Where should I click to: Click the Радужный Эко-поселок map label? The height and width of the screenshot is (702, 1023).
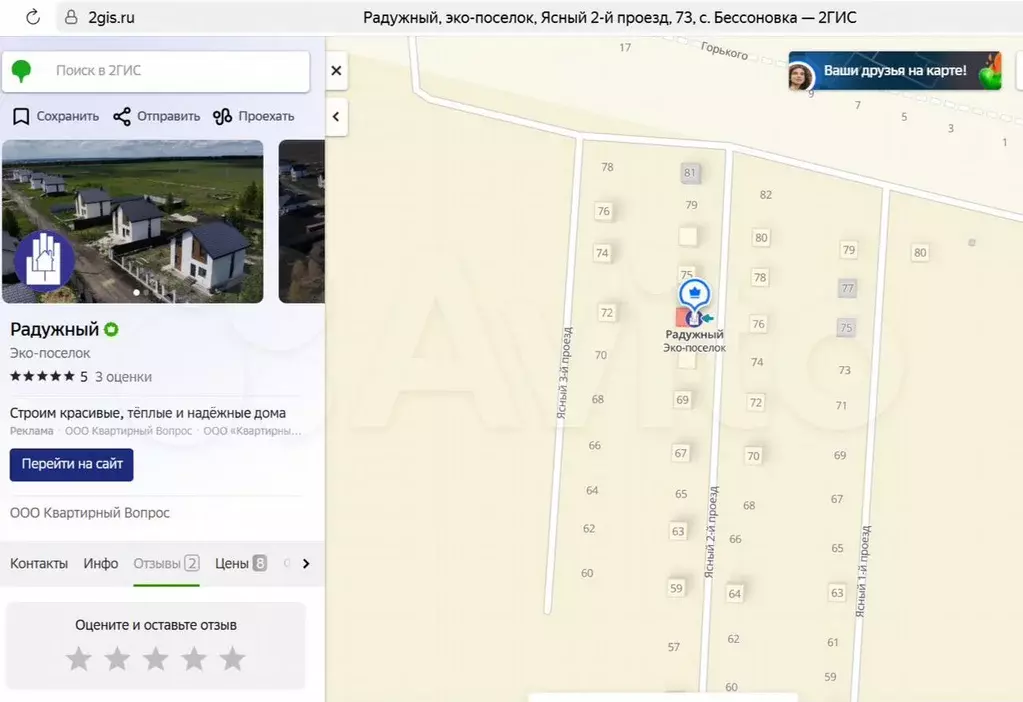(694, 341)
